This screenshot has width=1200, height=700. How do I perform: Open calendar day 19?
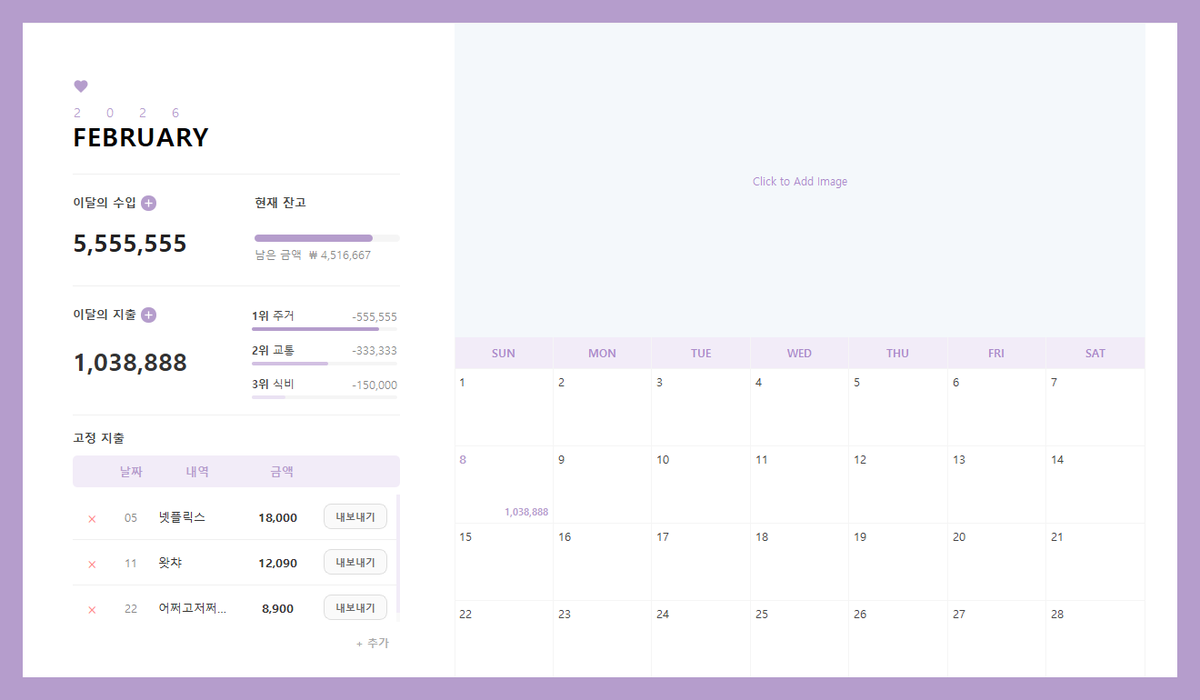(x=898, y=562)
